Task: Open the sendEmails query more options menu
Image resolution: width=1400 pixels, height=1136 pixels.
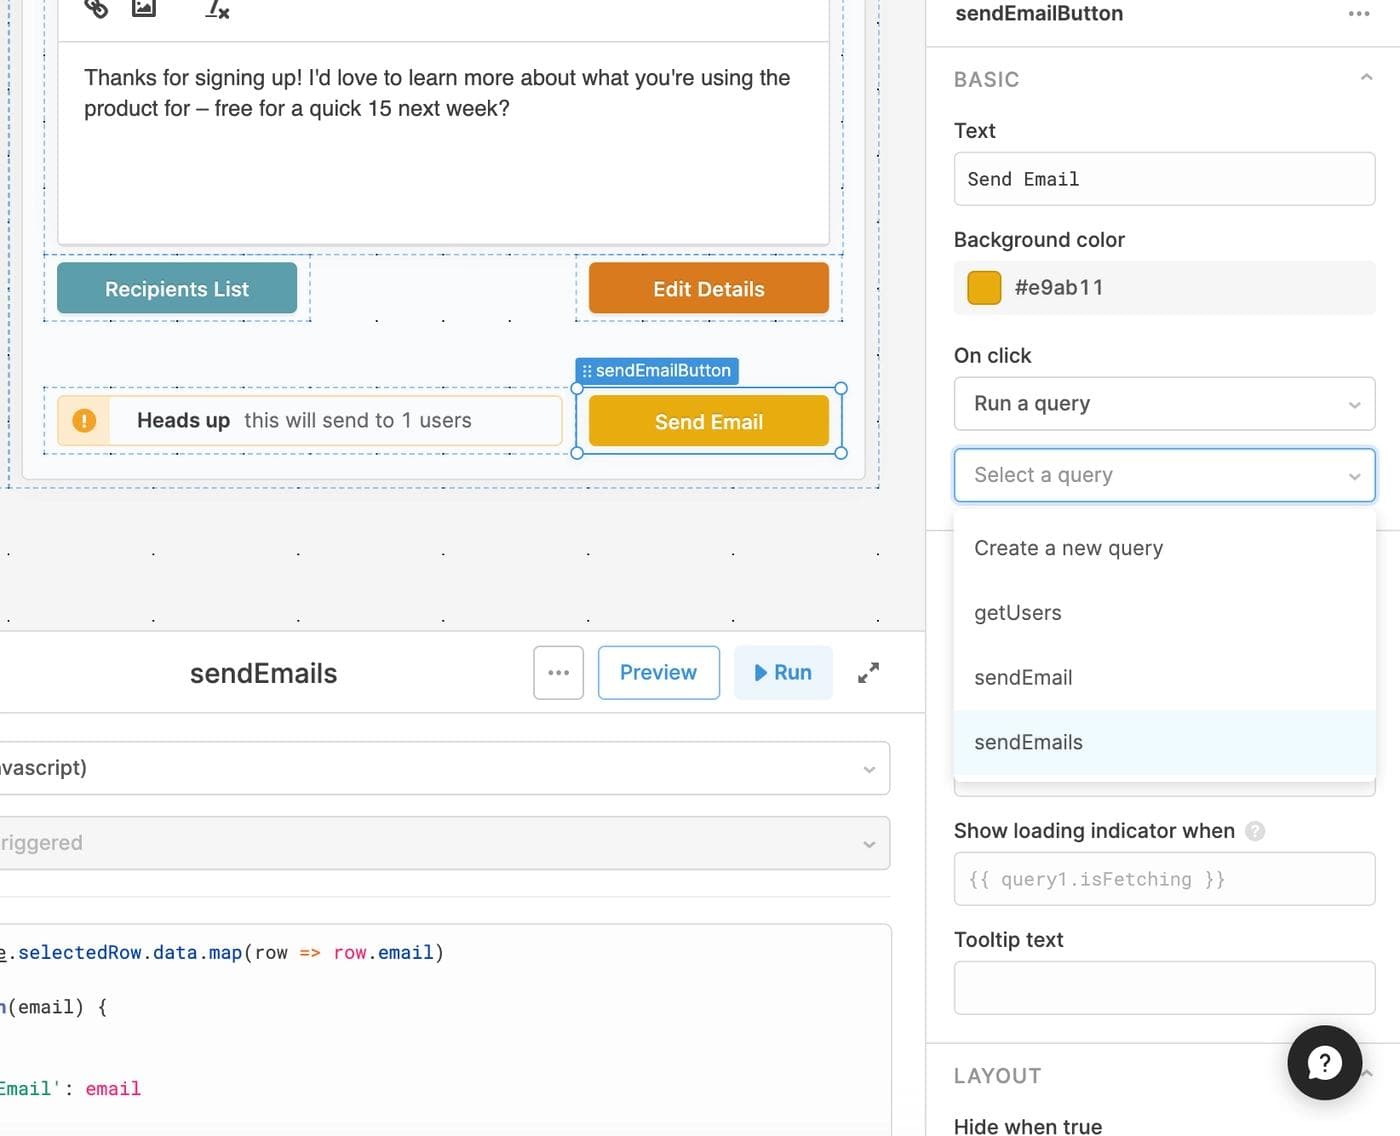Action: coord(558,673)
